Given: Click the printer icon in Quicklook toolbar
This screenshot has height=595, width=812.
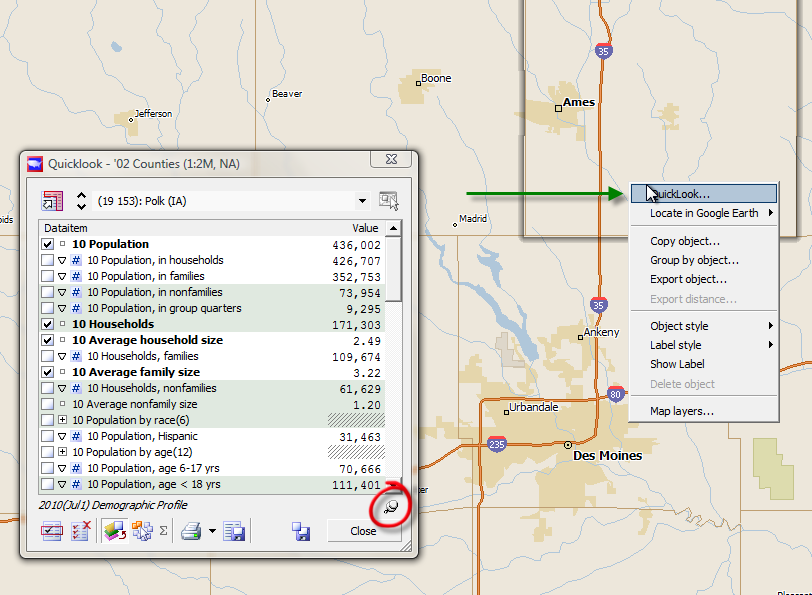Looking at the screenshot, I should click(191, 531).
